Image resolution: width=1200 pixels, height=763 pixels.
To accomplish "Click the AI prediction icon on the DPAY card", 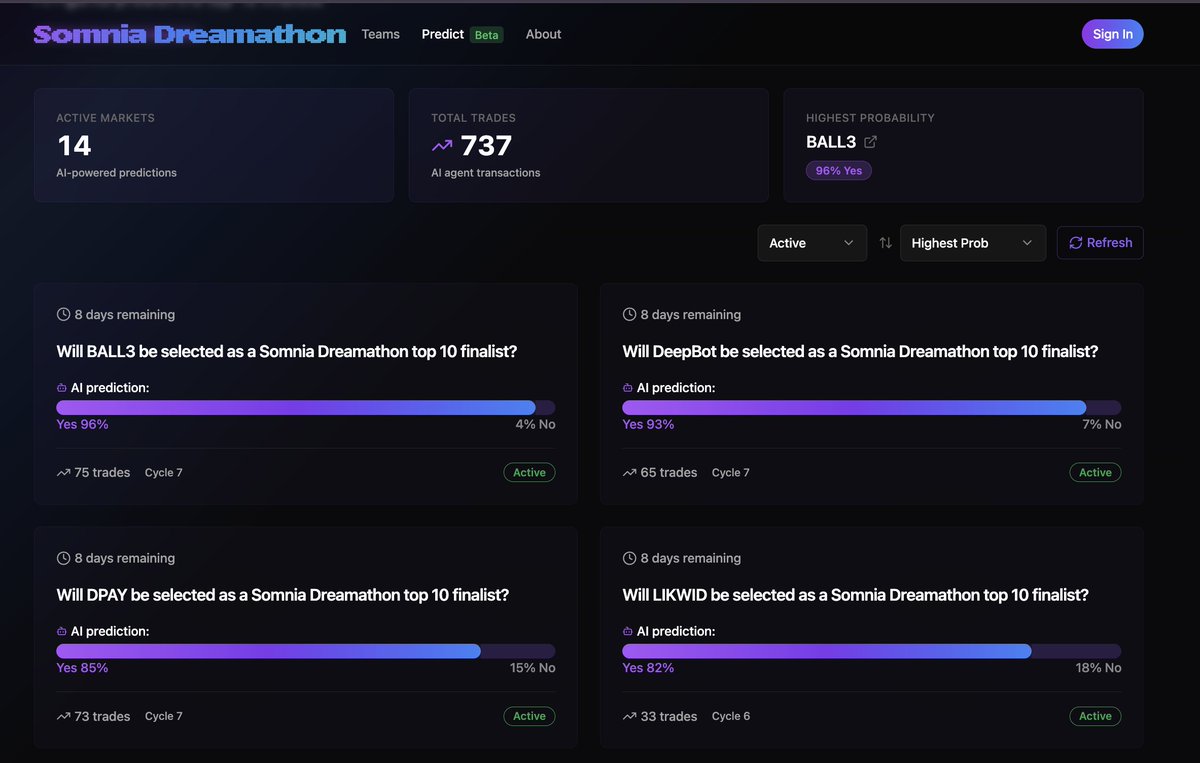I will (x=62, y=631).
